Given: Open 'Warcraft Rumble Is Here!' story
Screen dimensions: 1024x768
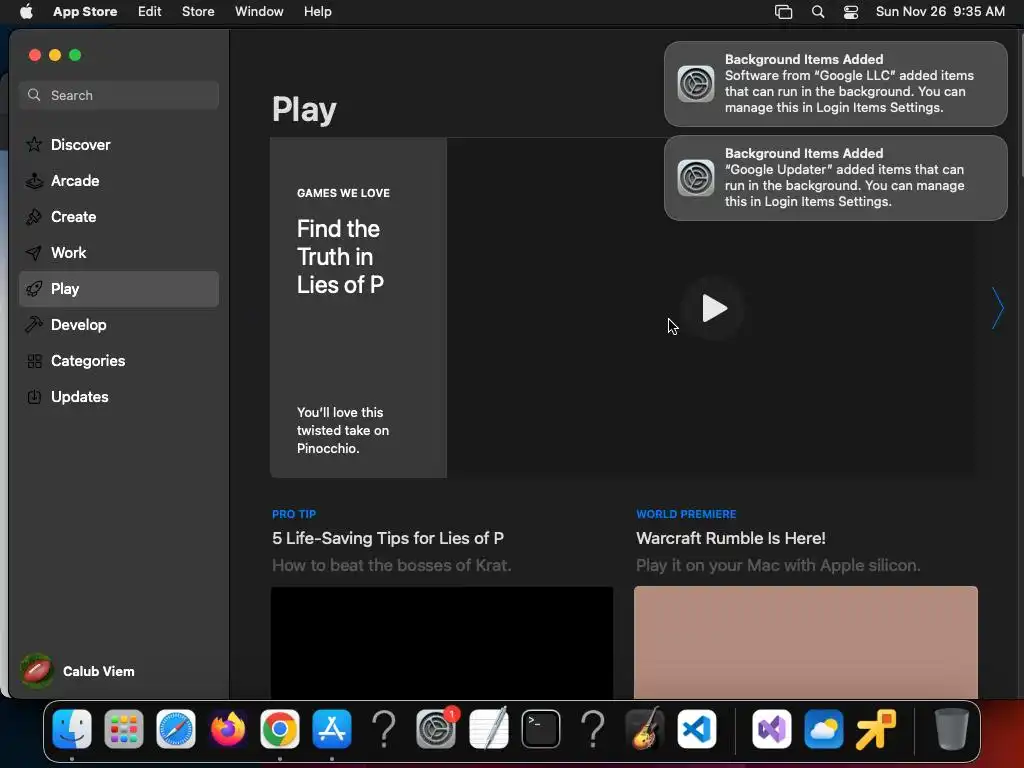Looking at the screenshot, I should (731, 538).
